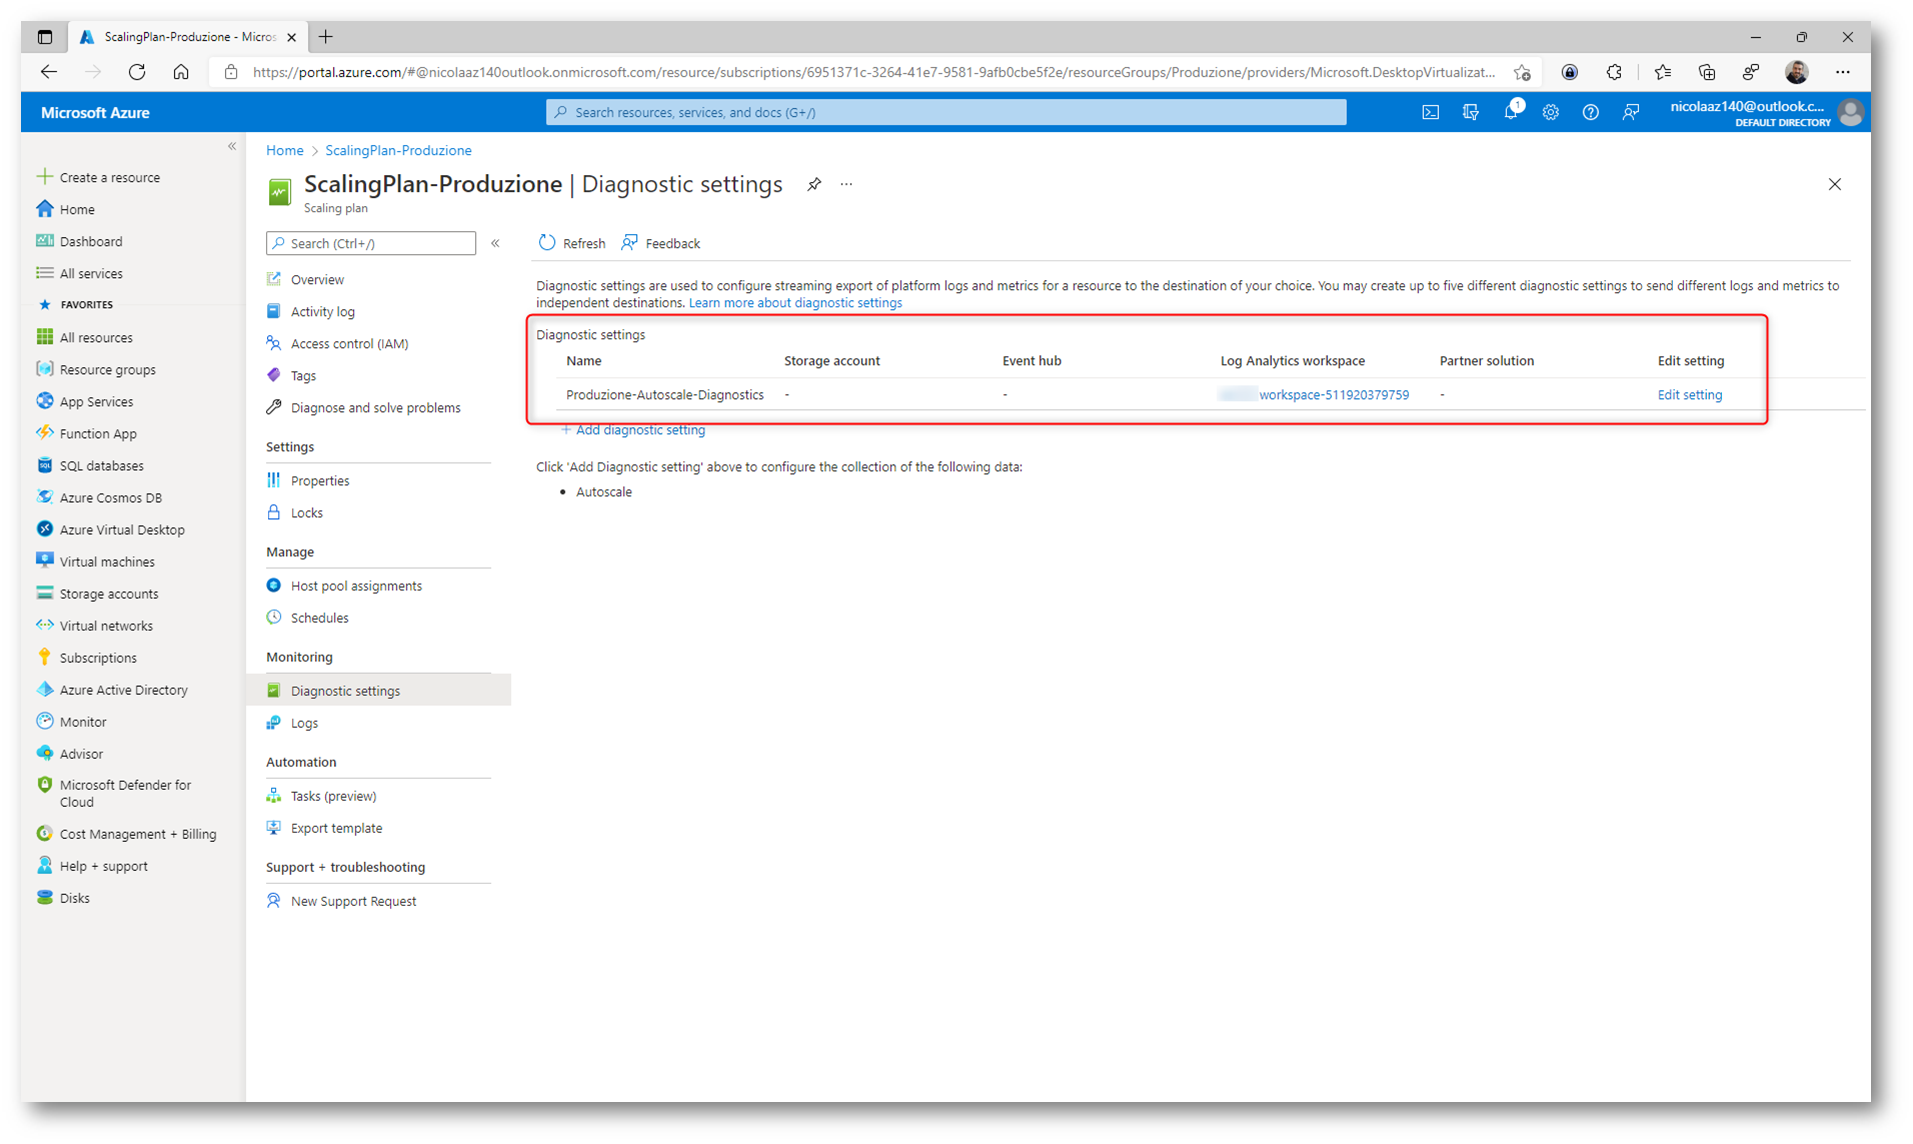Open Azure Cloud Shell icon
The image size is (1913, 1144).
pyautogui.click(x=1430, y=113)
